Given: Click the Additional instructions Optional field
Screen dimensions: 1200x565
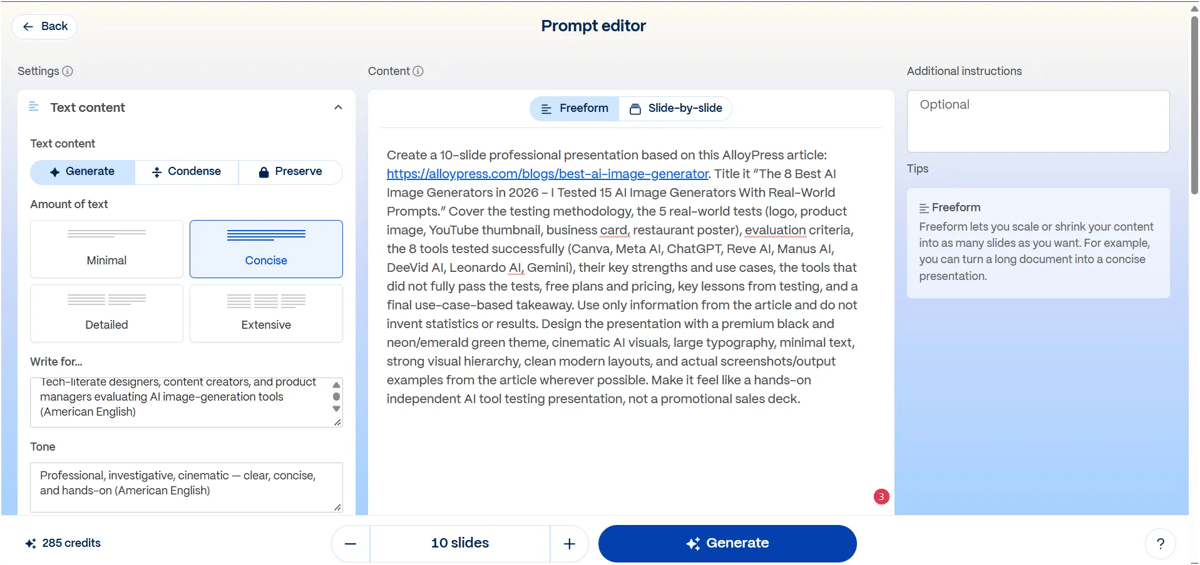Looking at the screenshot, I should pyautogui.click(x=1038, y=121).
